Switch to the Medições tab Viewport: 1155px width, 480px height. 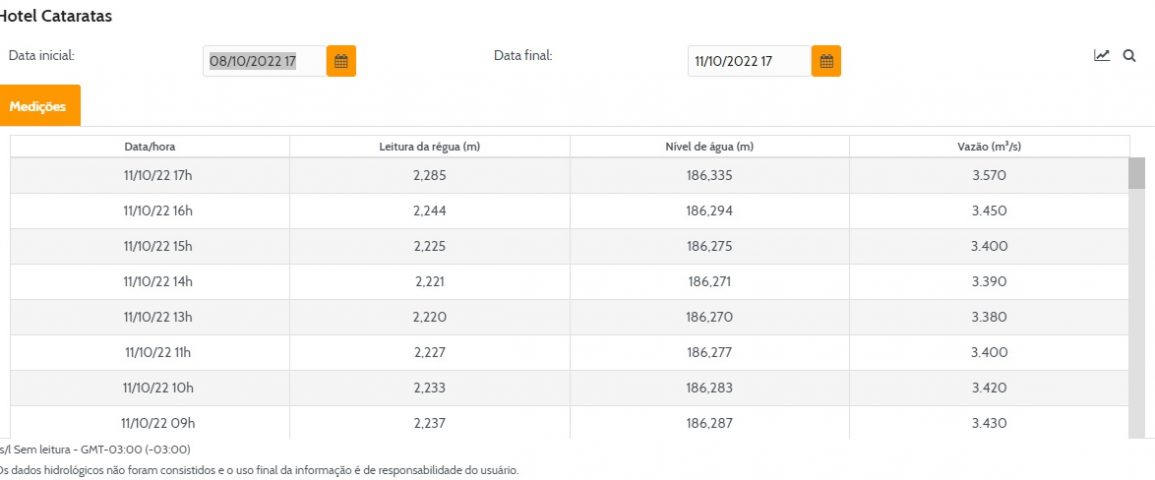click(38, 107)
